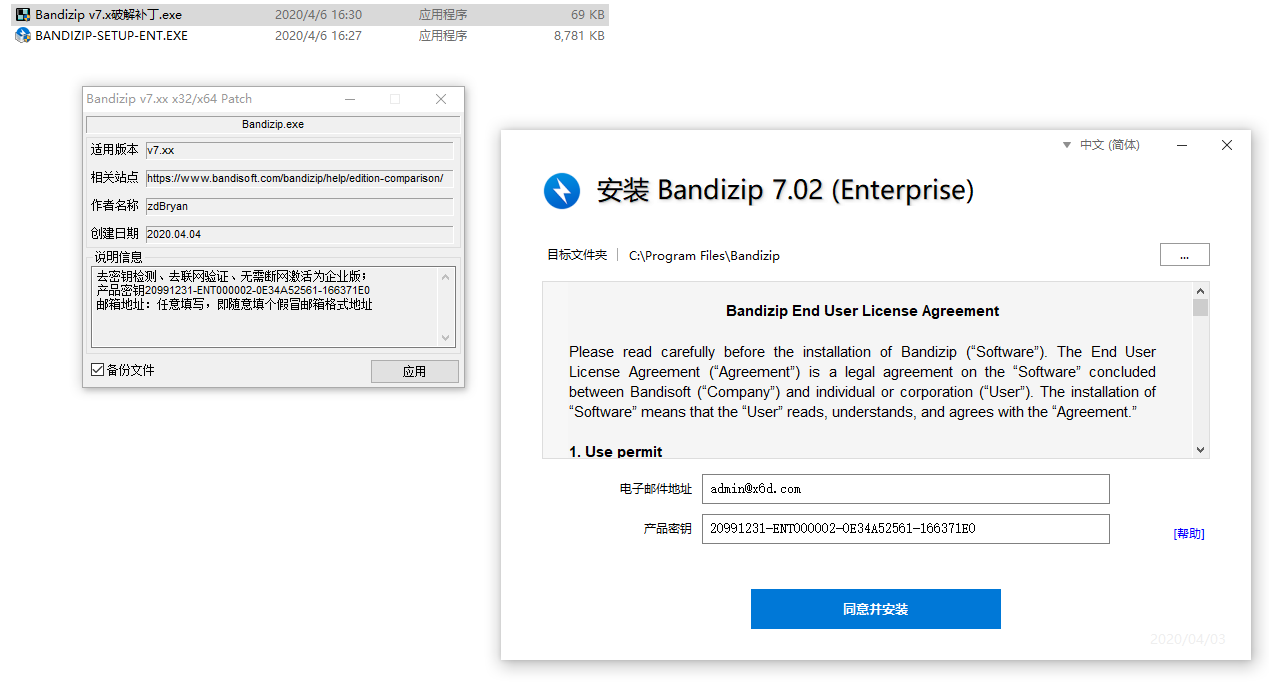Click the description box scroll down arrow
Image resolution: width=1269 pixels, height=696 pixels.
click(x=446, y=338)
